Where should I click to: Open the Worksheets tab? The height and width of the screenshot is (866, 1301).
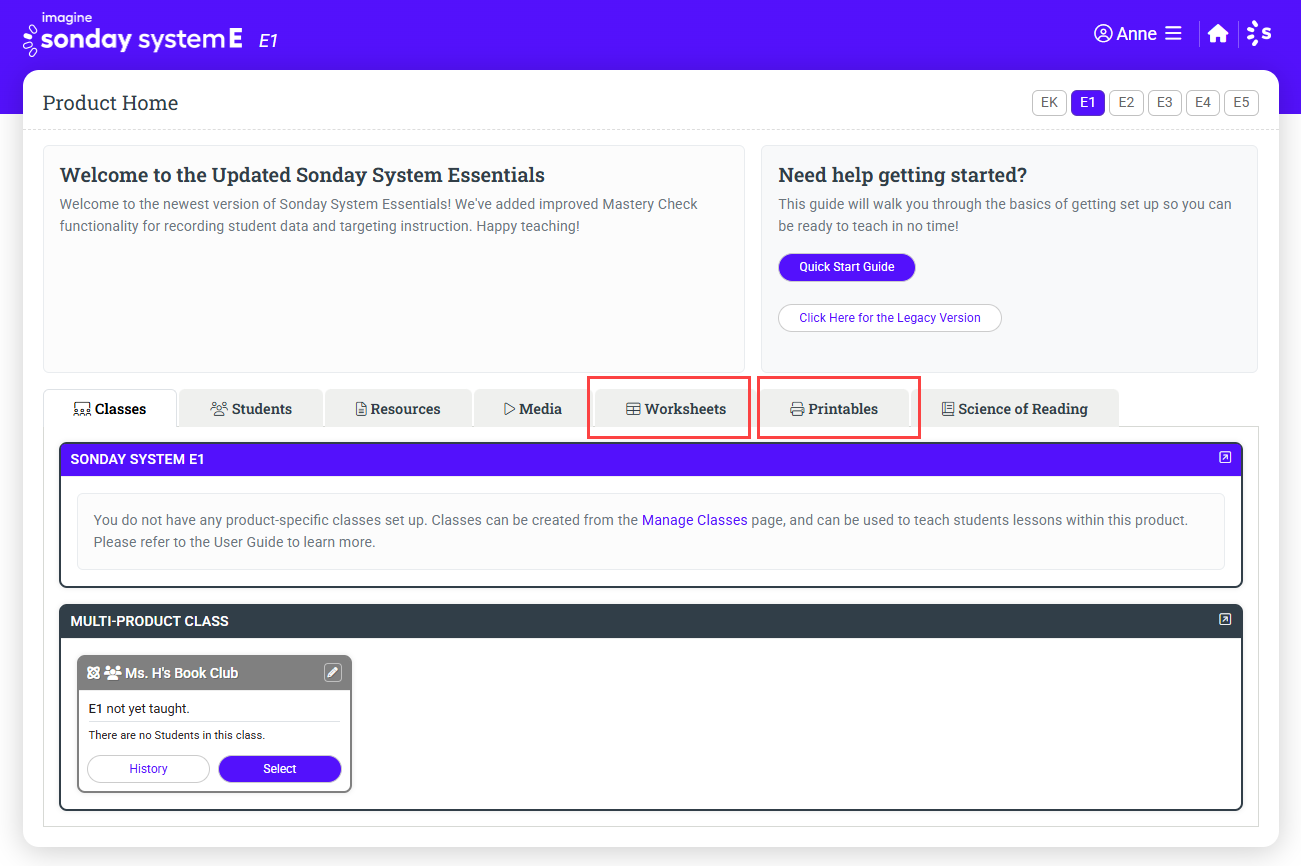pos(675,409)
